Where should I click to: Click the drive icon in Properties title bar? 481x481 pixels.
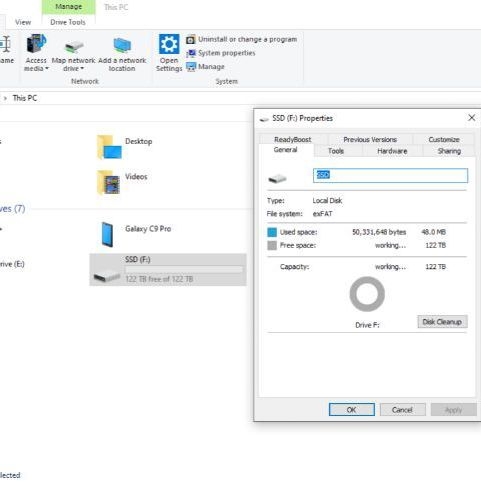pyautogui.click(x=264, y=119)
